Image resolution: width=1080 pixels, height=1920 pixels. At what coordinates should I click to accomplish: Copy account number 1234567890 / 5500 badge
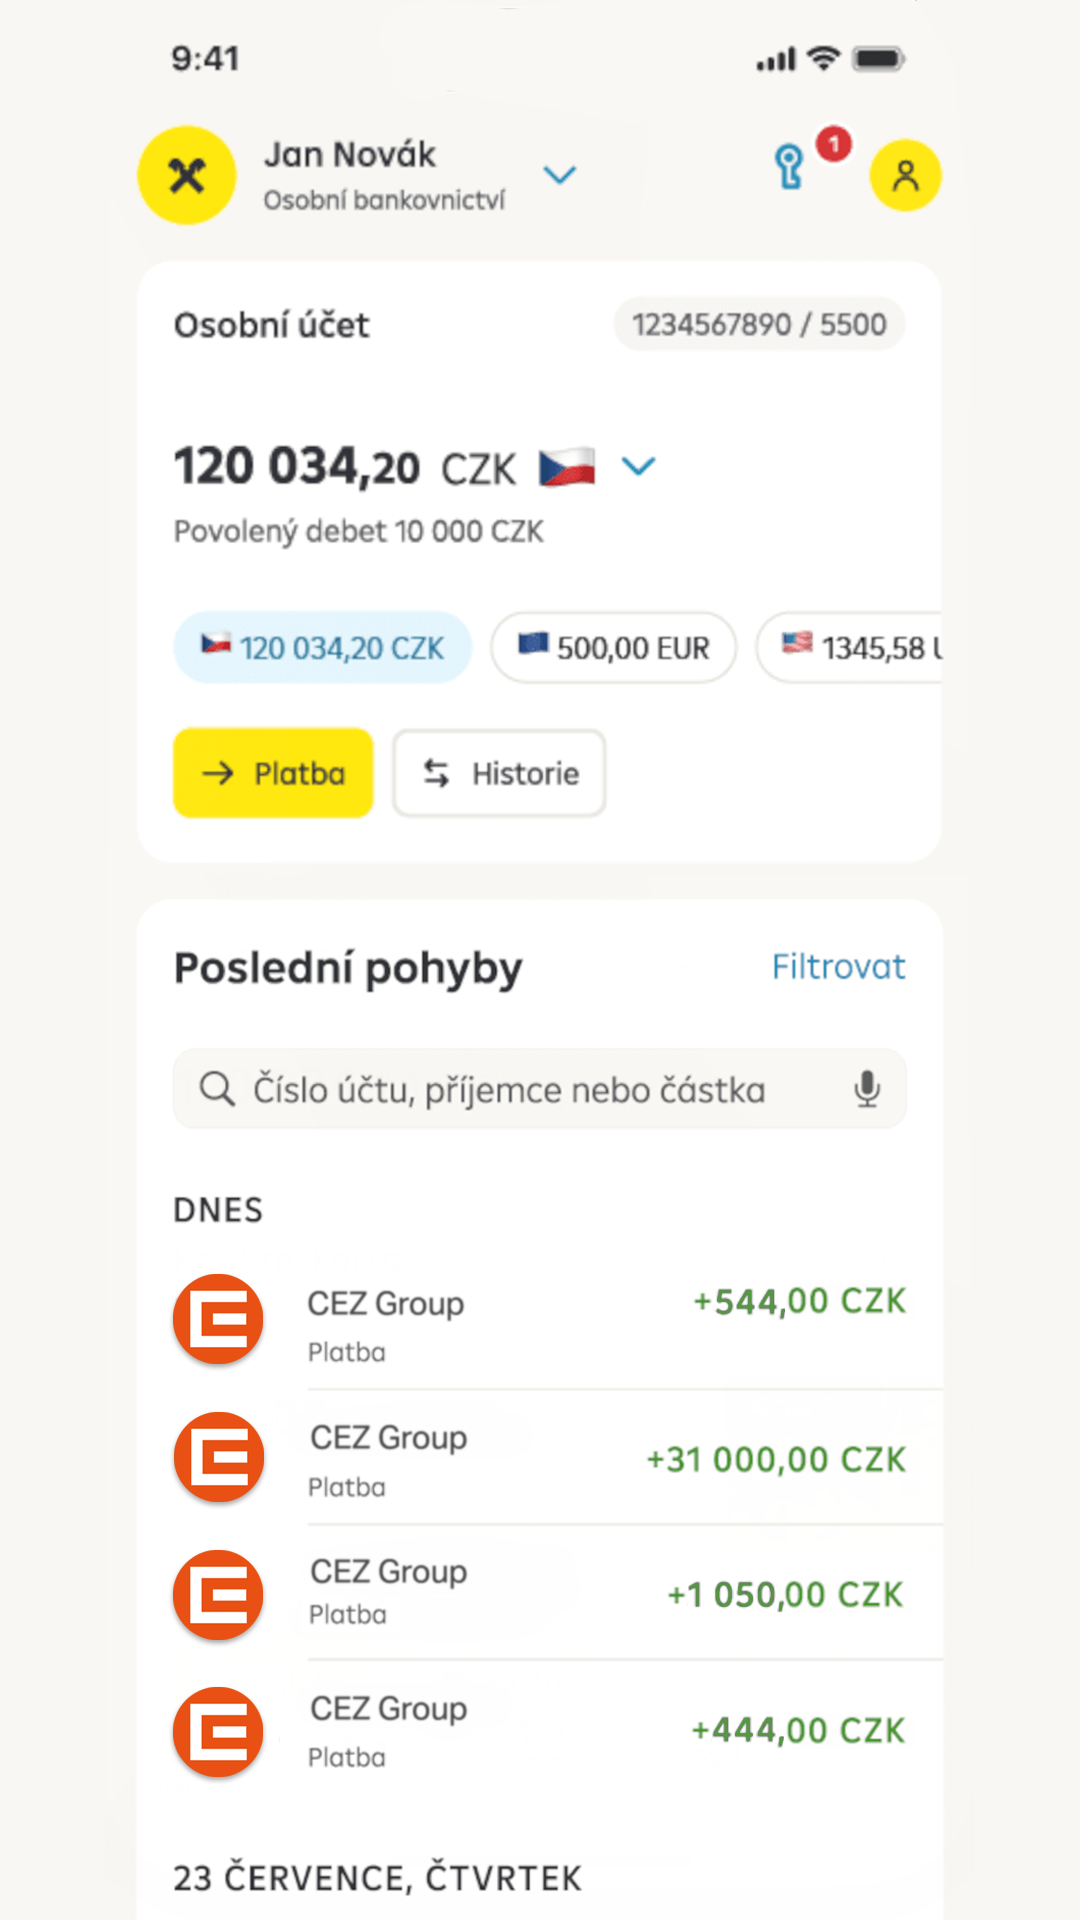click(759, 325)
